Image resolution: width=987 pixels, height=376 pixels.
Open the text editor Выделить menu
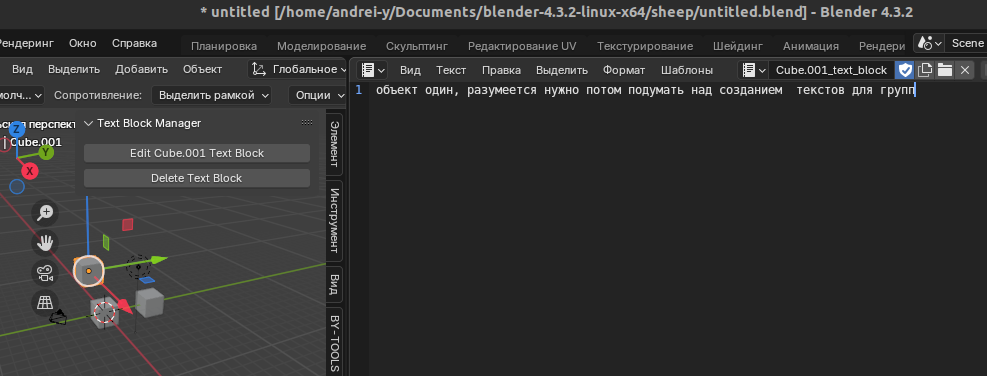tap(561, 70)
